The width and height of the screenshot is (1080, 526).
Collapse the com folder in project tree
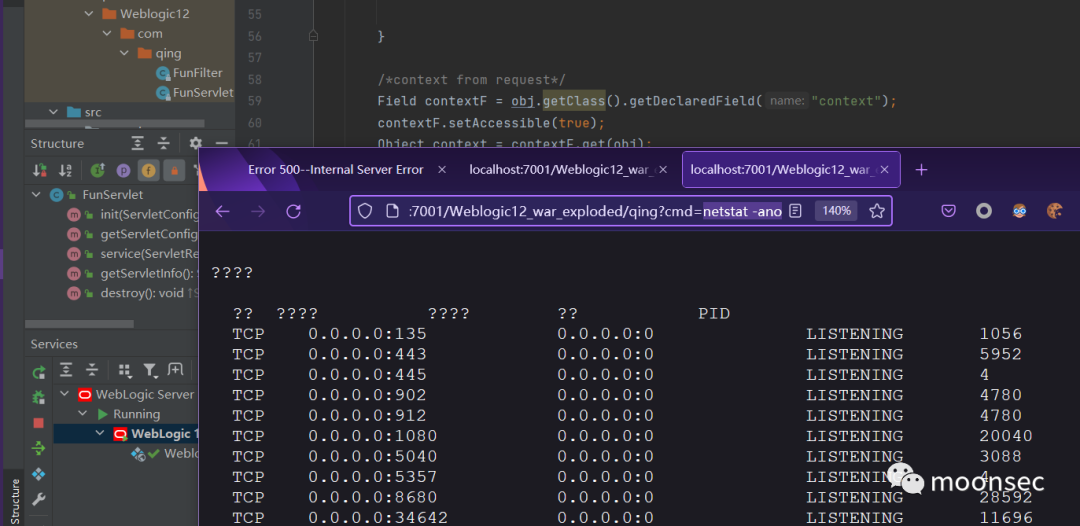point(106,33)
